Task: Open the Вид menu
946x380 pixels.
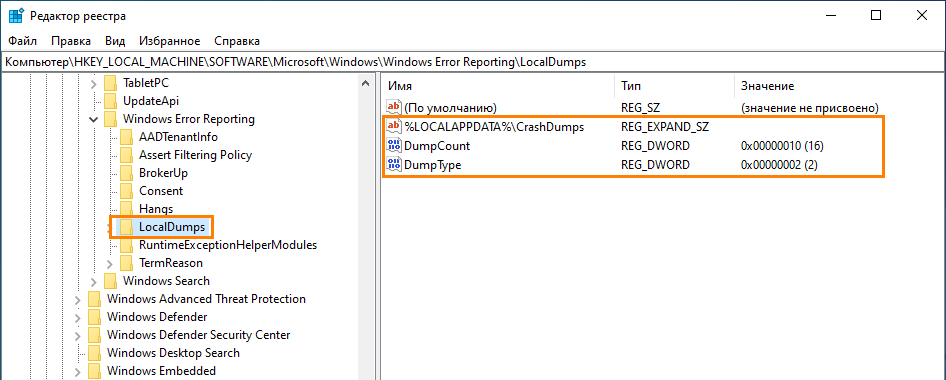Action: pyautogui.click(x=115, y=41)
